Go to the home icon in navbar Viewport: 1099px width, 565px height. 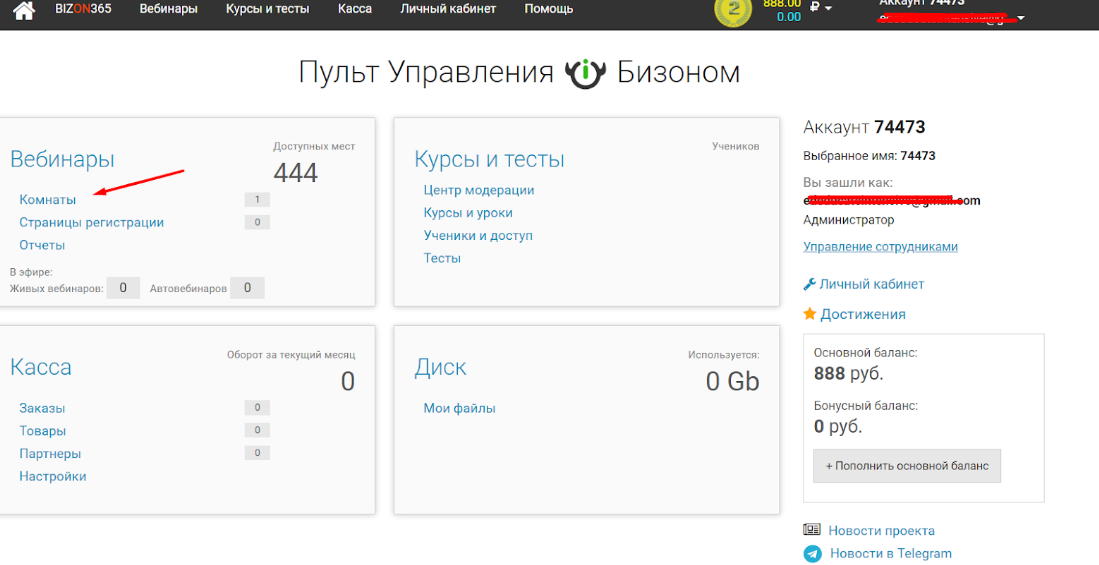[24, 11]
